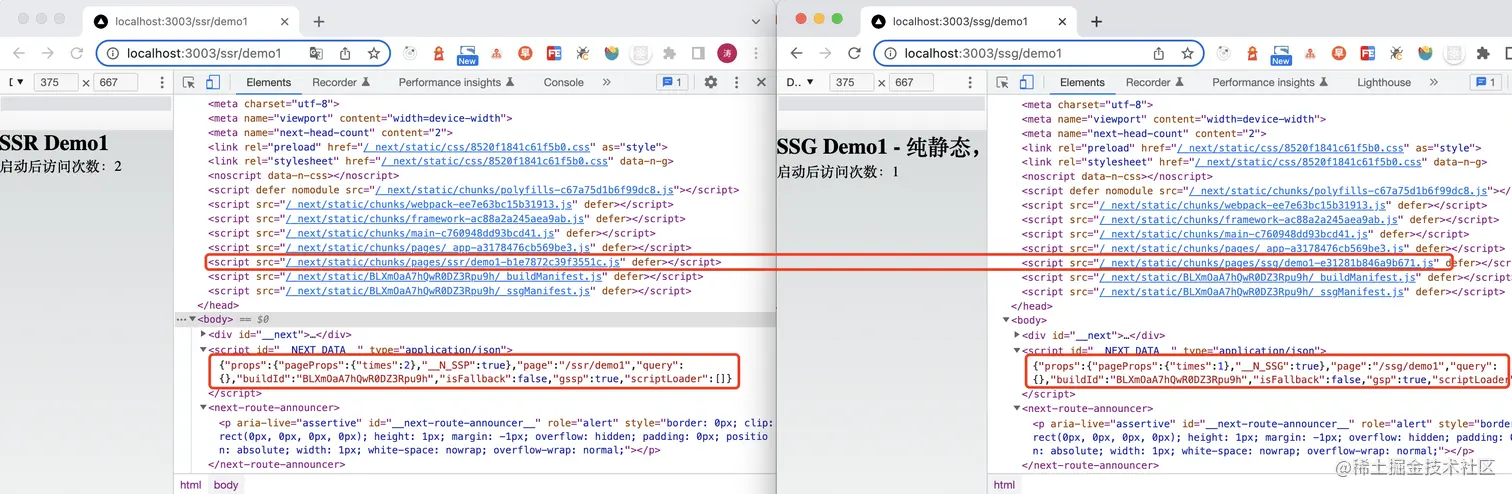
Task: Expand div id __next in SSG Elements
Action: (1017, 335)
